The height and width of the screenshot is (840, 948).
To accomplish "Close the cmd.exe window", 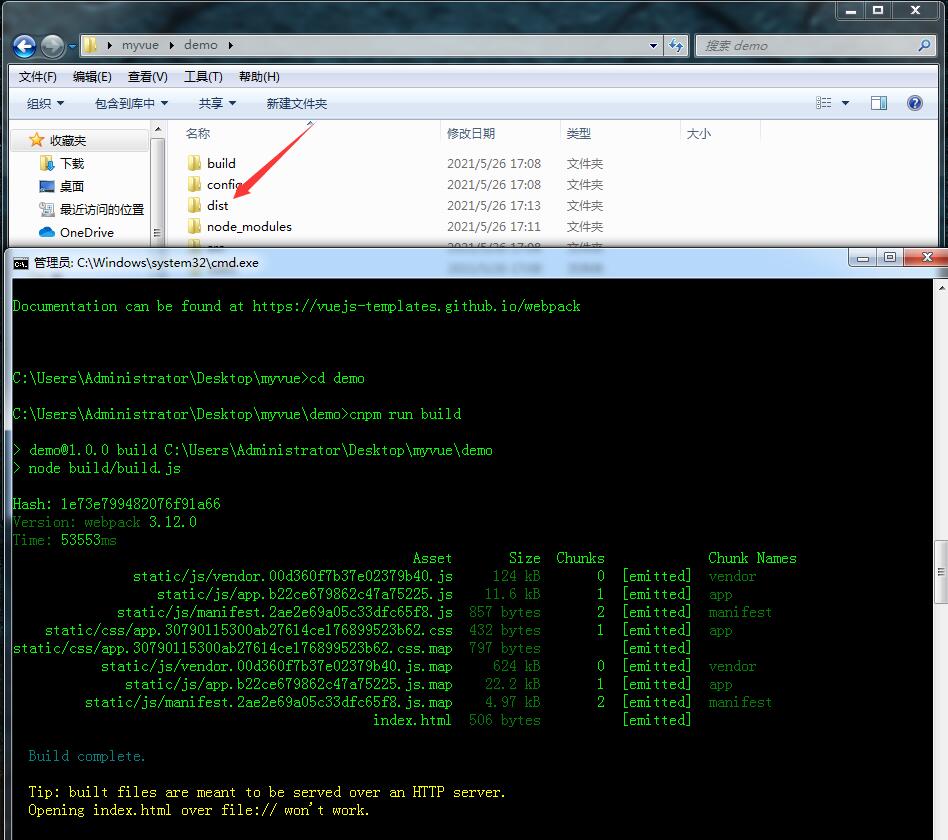I will [927, 258].
